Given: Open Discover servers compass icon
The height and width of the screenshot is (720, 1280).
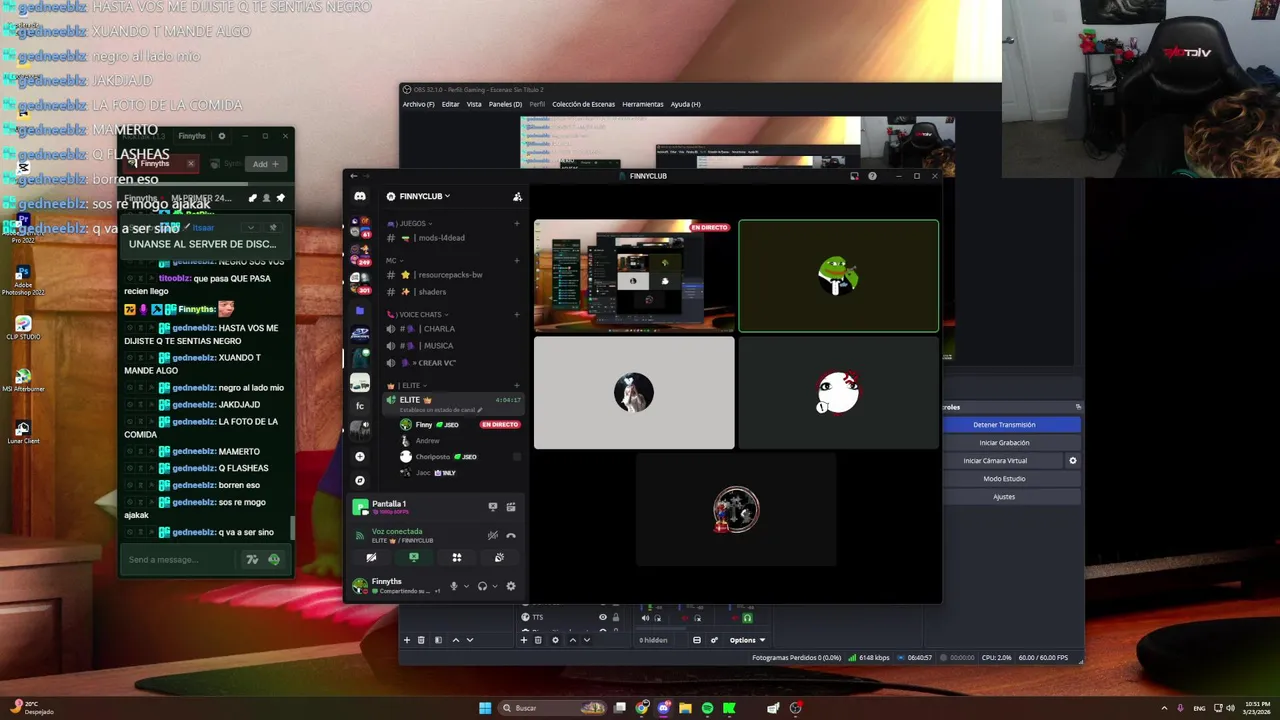Looking at the screenshot, I should (360, 480).
